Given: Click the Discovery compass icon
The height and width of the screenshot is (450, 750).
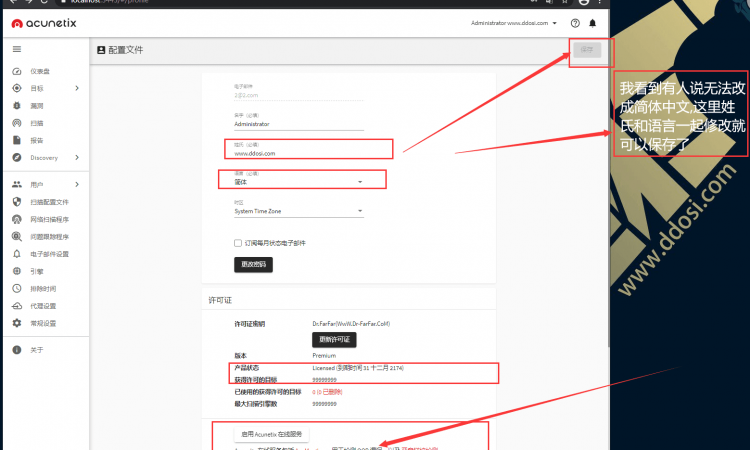Looking at the screenshot, I should (x=17, y=157).
